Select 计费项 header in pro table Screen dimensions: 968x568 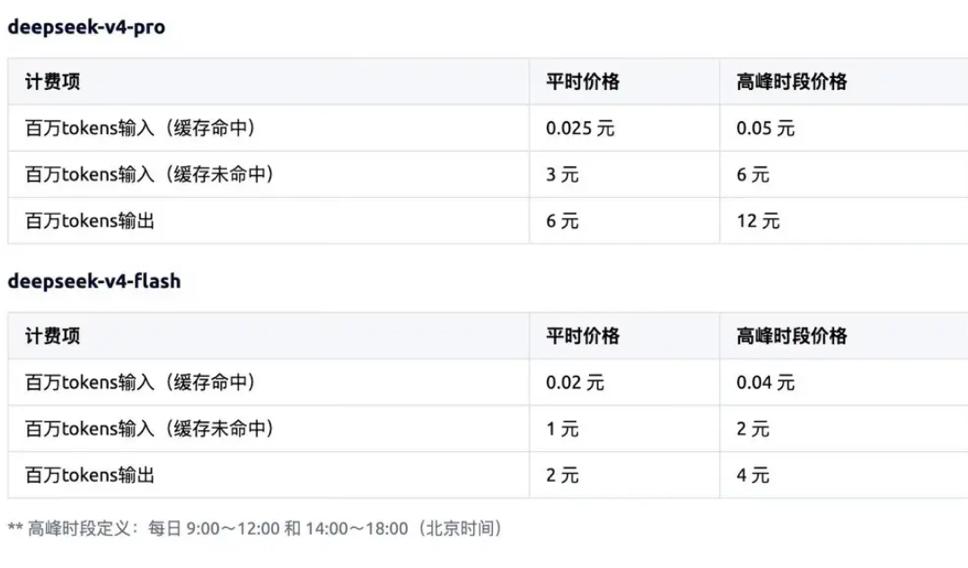point(52,81)
